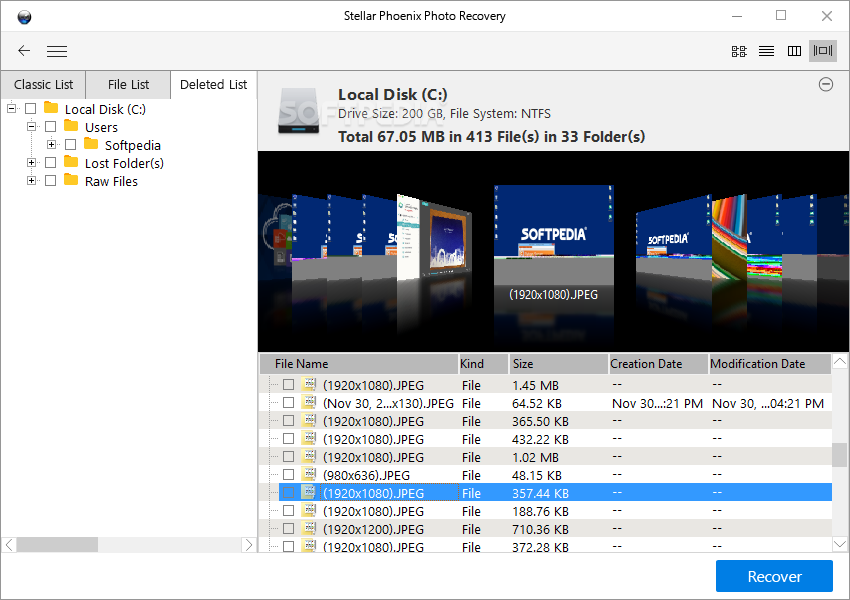Click the Raw Files folder icon
The width and height of the screenshot is (850, 600).
tap(71, 179)
